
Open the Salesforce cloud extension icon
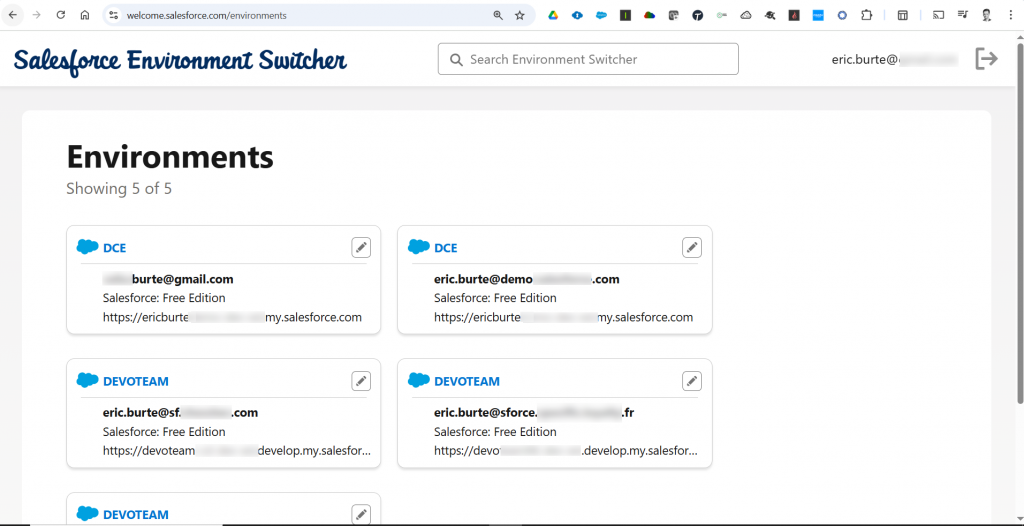601,15
